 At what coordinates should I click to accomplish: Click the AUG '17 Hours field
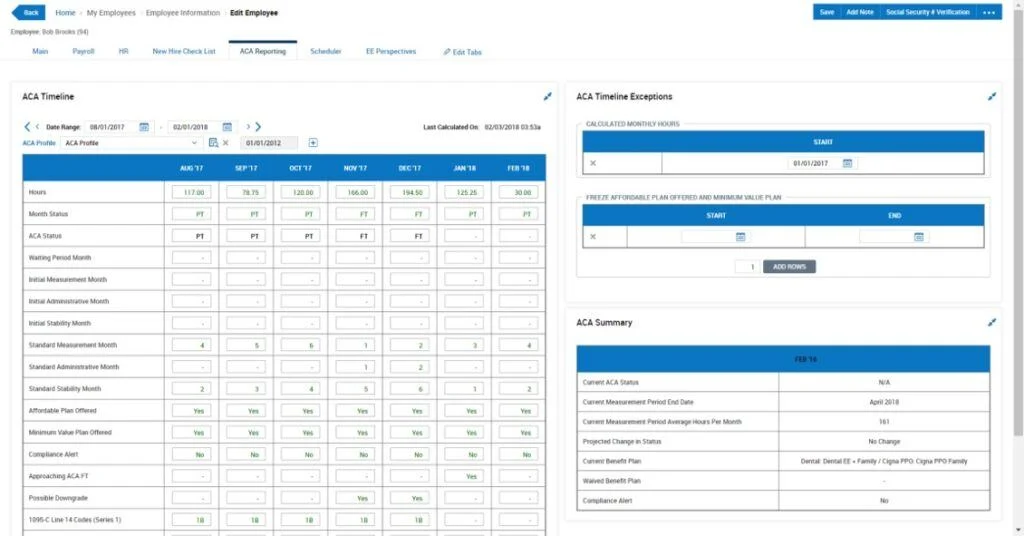[191, 192]
